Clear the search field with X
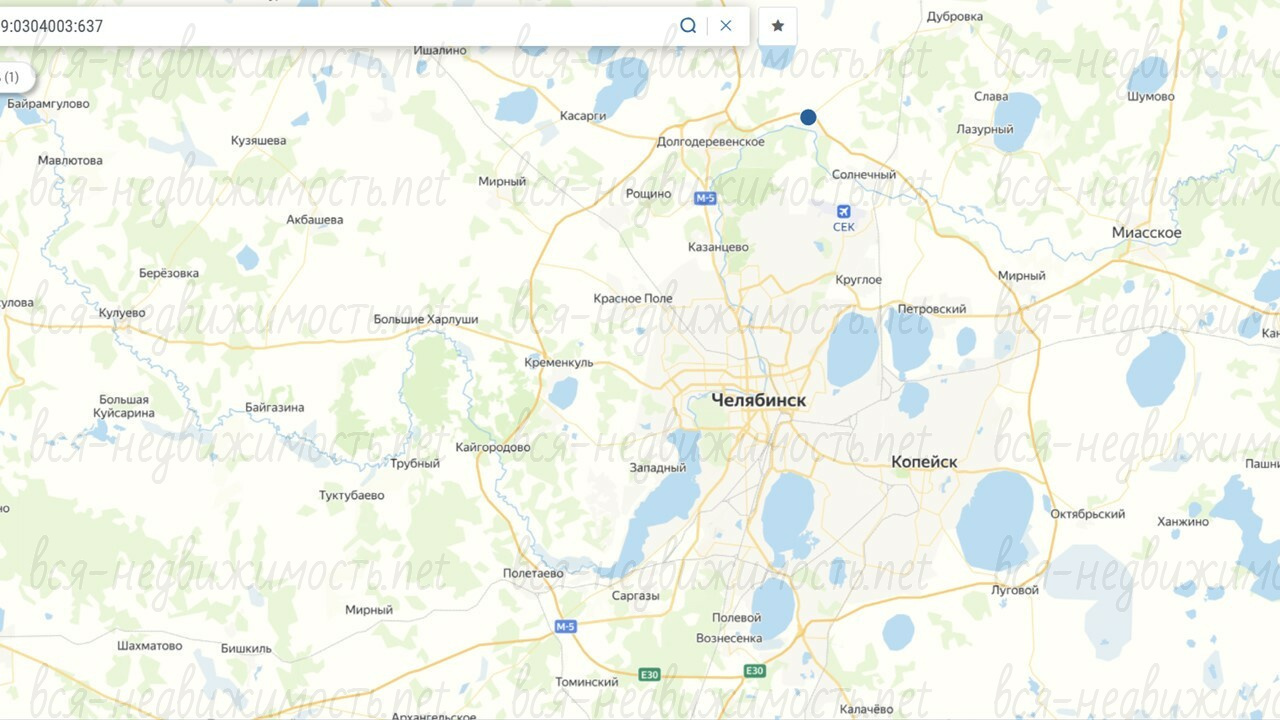1280x720 pixels. coord(726,26)
